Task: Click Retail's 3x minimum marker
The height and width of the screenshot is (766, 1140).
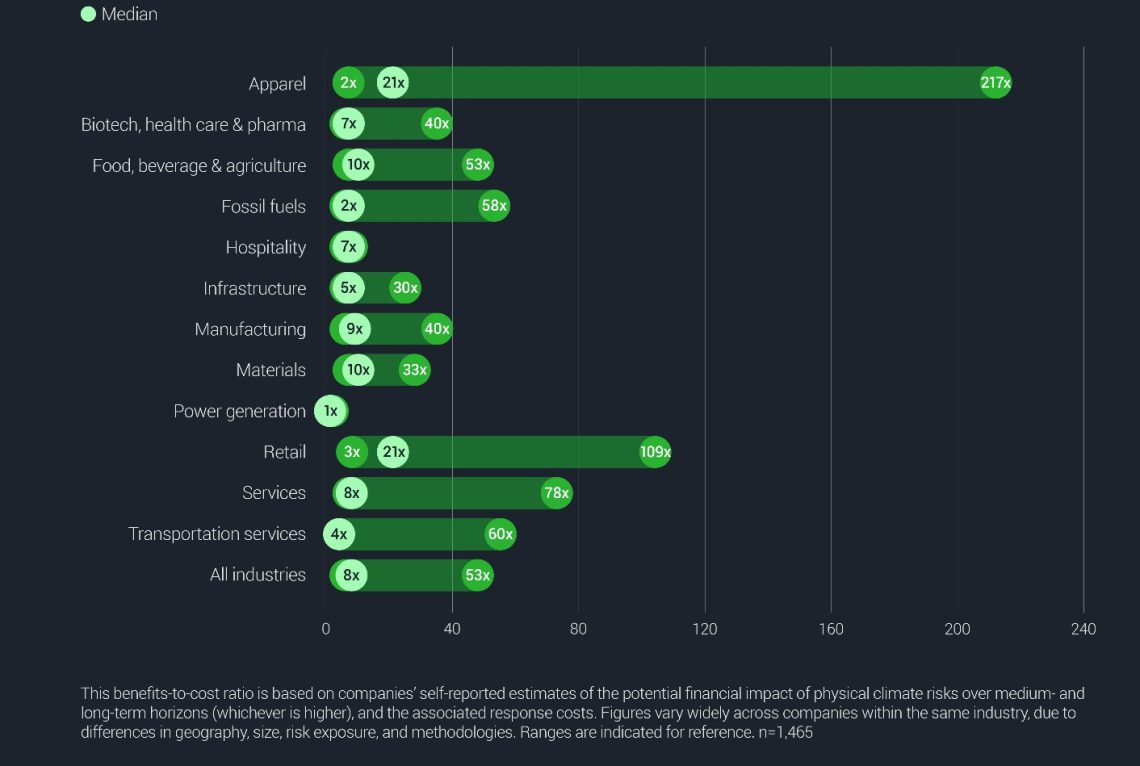Action: tap(352, 452)
